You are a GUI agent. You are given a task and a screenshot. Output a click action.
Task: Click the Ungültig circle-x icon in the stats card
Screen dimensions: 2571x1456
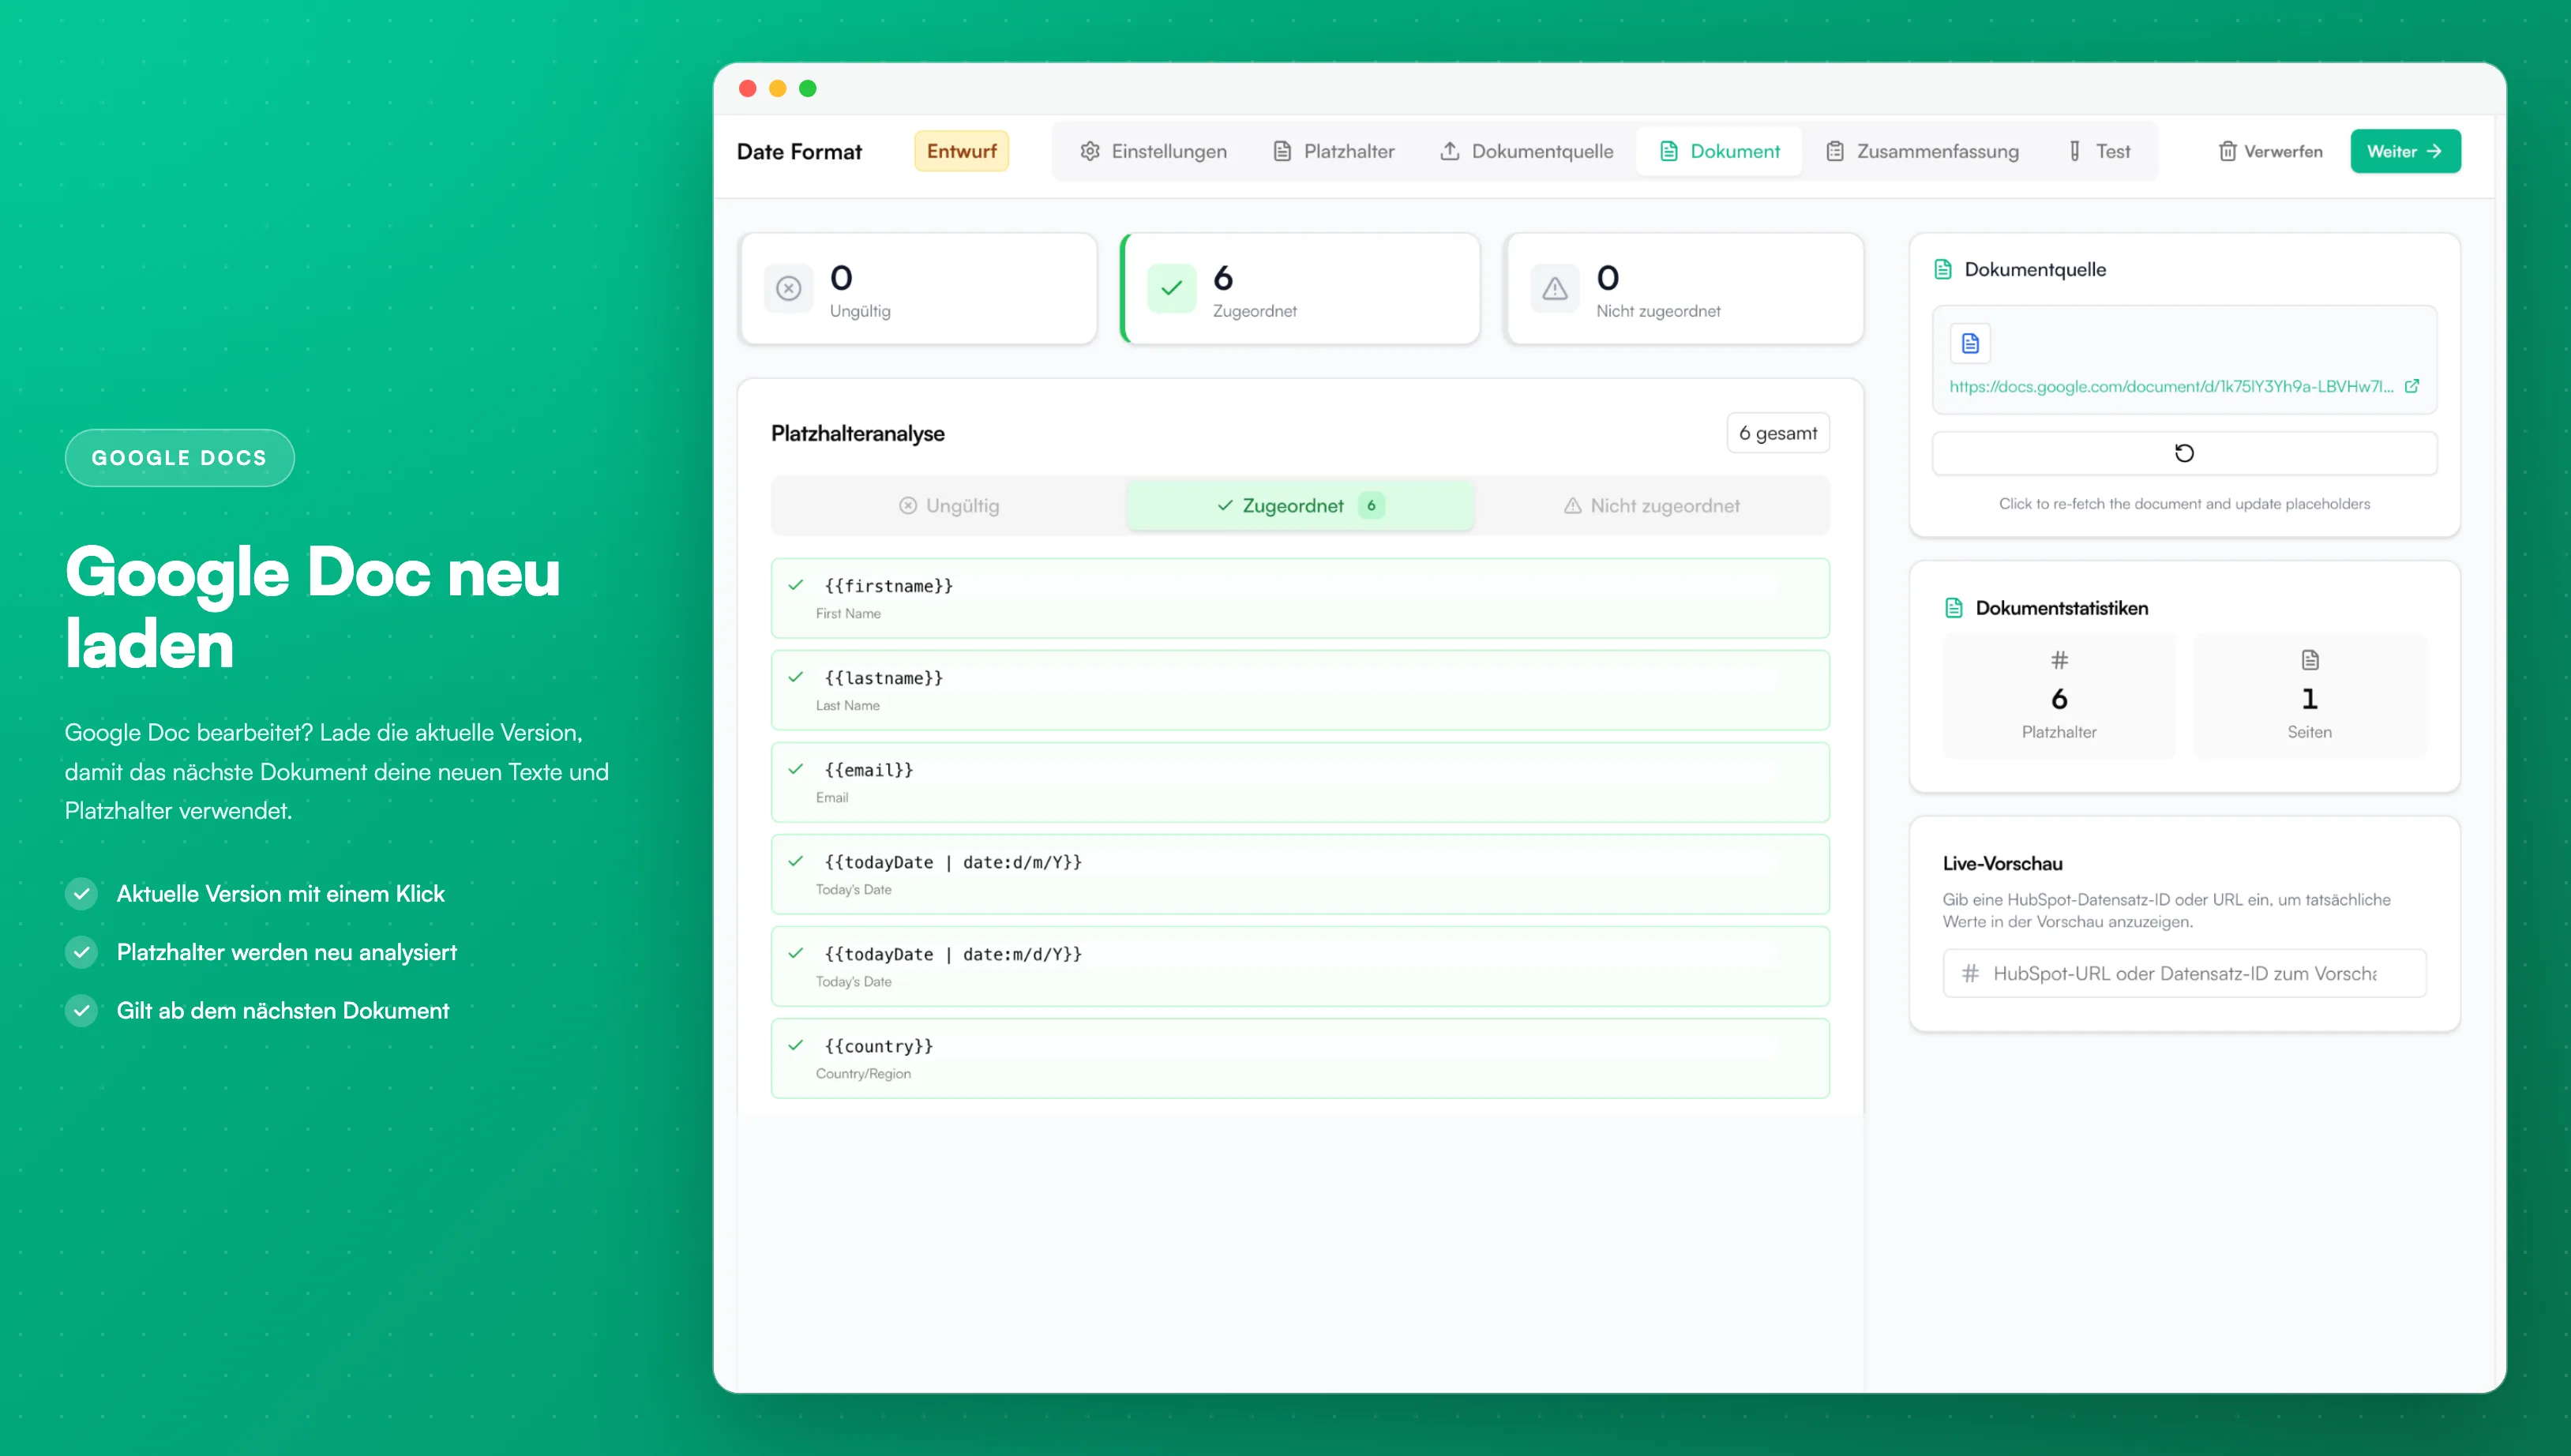click(x=789, y=289)
